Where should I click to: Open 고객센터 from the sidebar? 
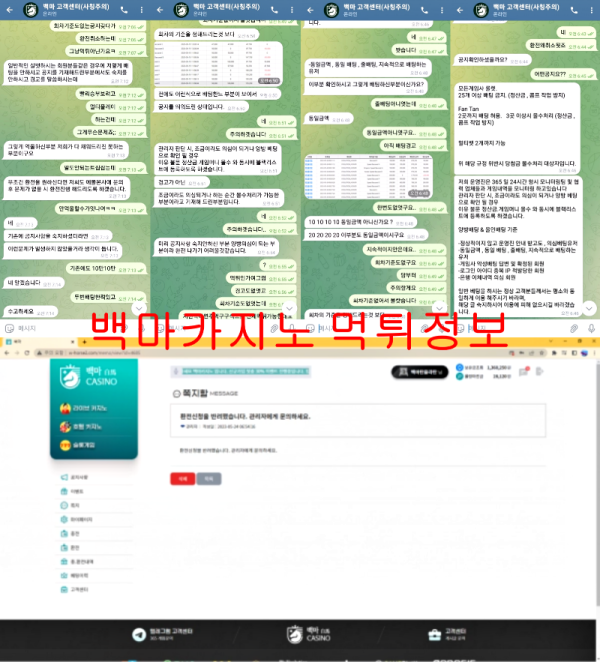point(74,589)
